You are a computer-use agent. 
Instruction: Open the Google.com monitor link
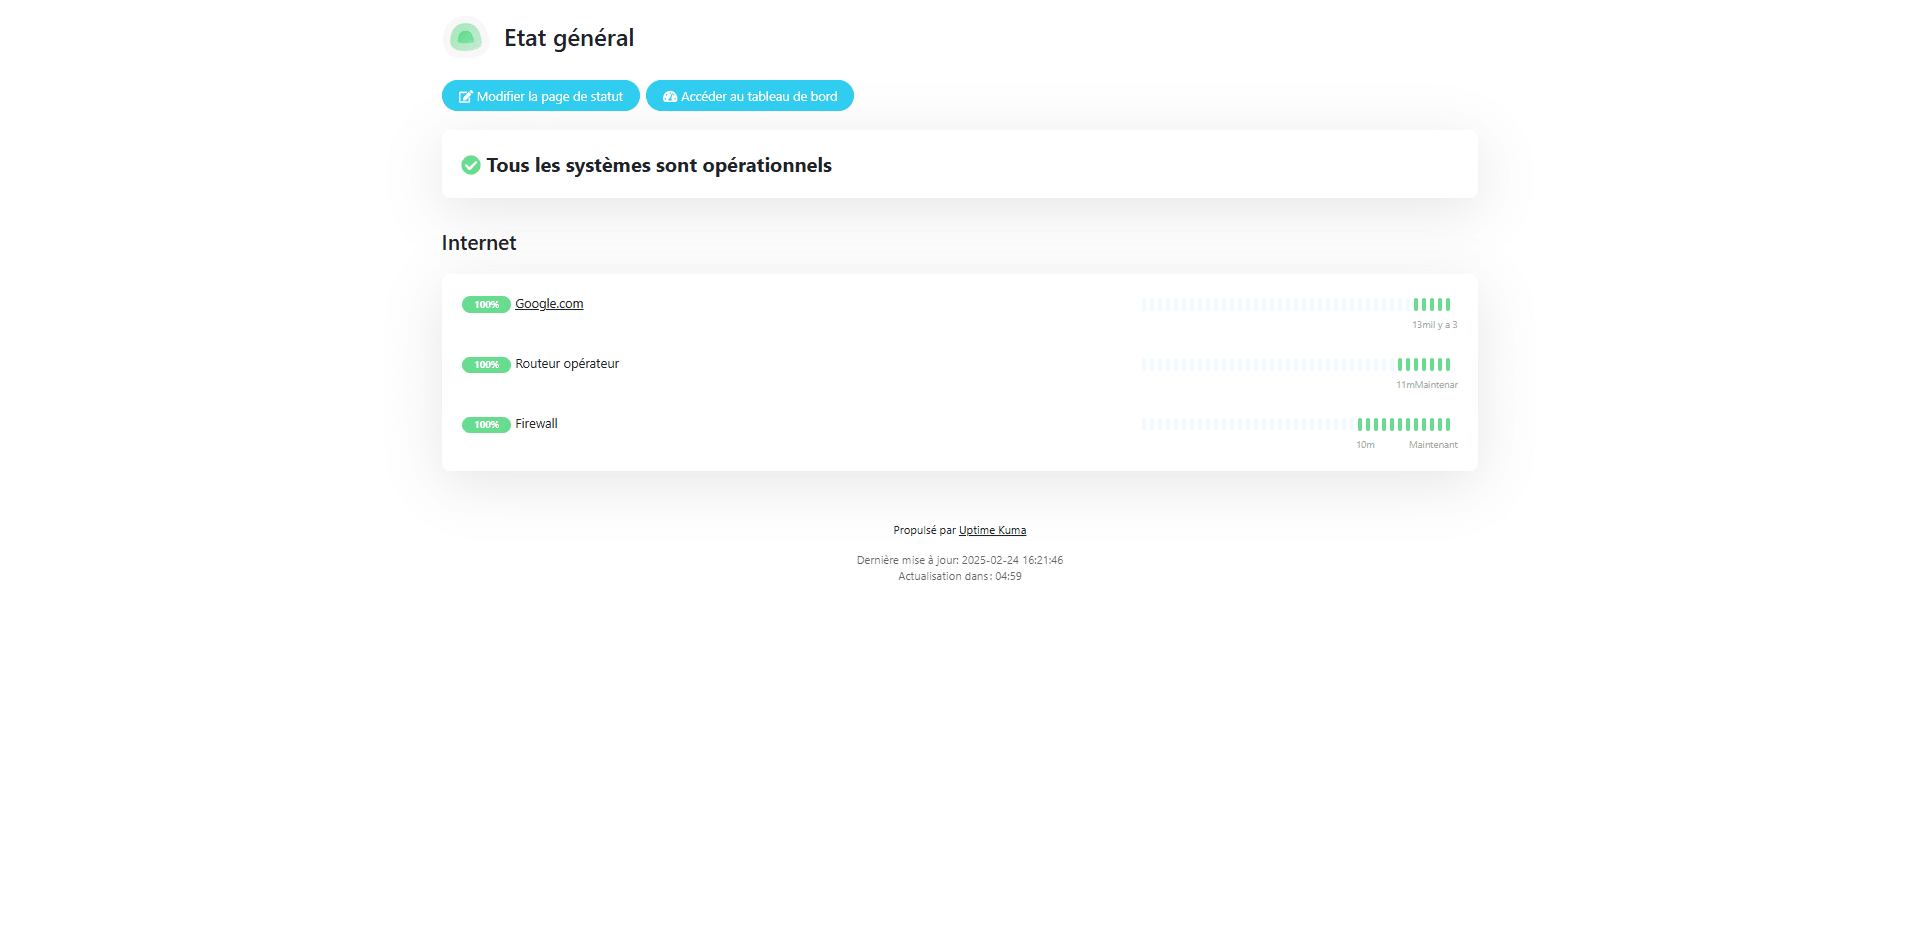click(549, 304)
